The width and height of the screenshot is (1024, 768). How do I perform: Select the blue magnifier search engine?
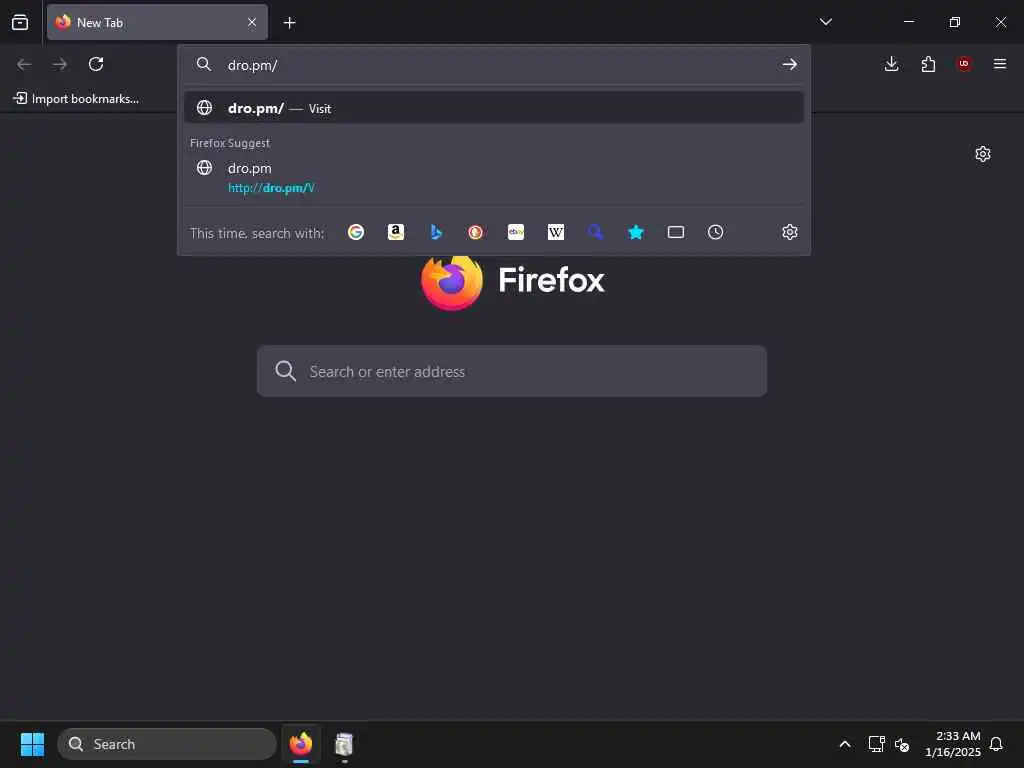[596, 232]
